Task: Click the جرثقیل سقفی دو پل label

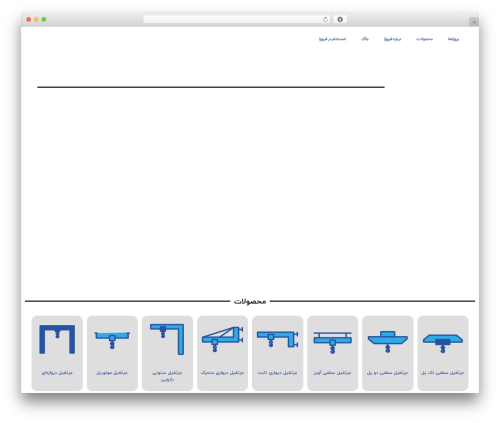Action: point(388,373)
